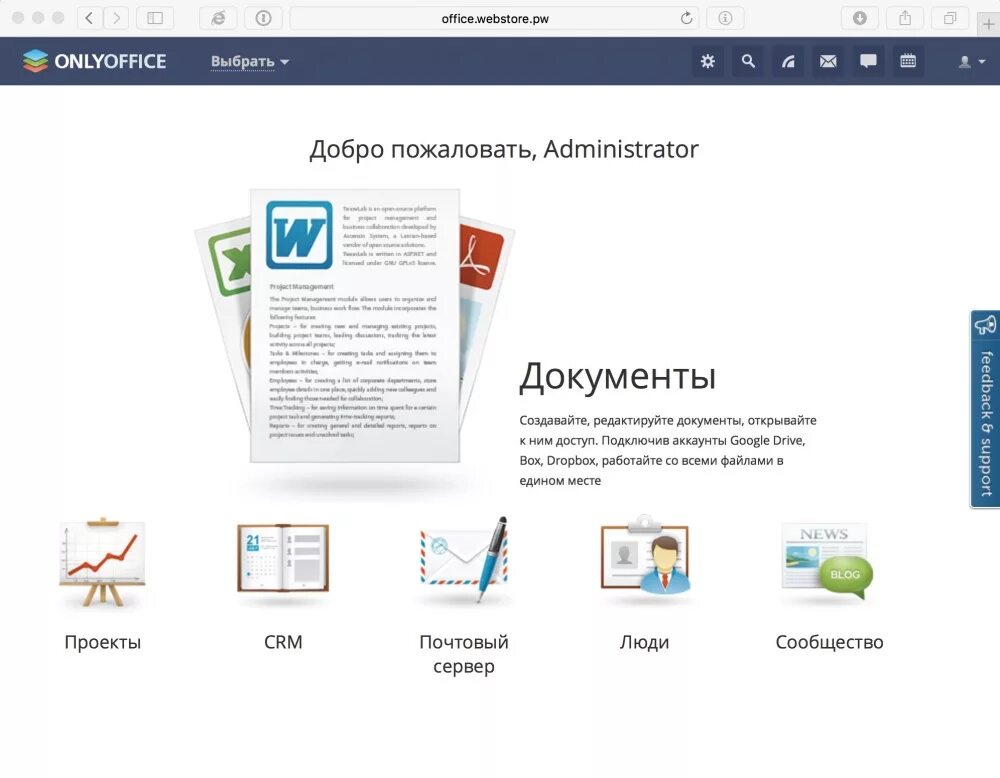The height and width of the screenshot is (778, 1000).
Task: Open a new Safari tab
Action: click(989, 24)
